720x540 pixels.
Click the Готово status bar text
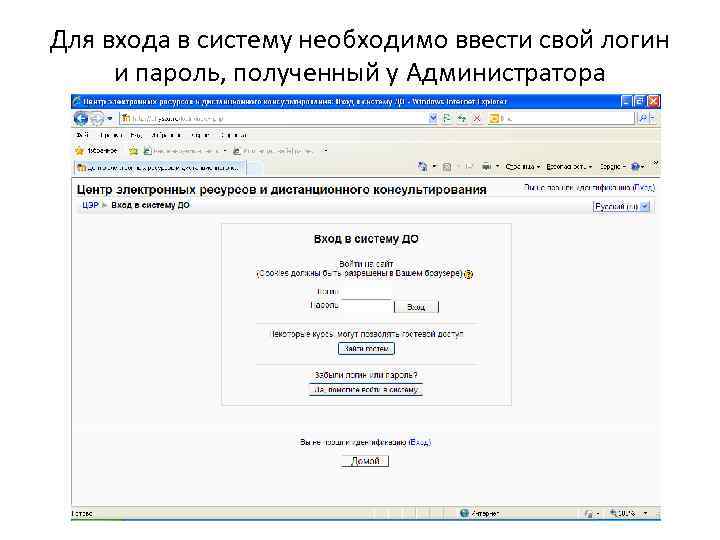point(82,513)
